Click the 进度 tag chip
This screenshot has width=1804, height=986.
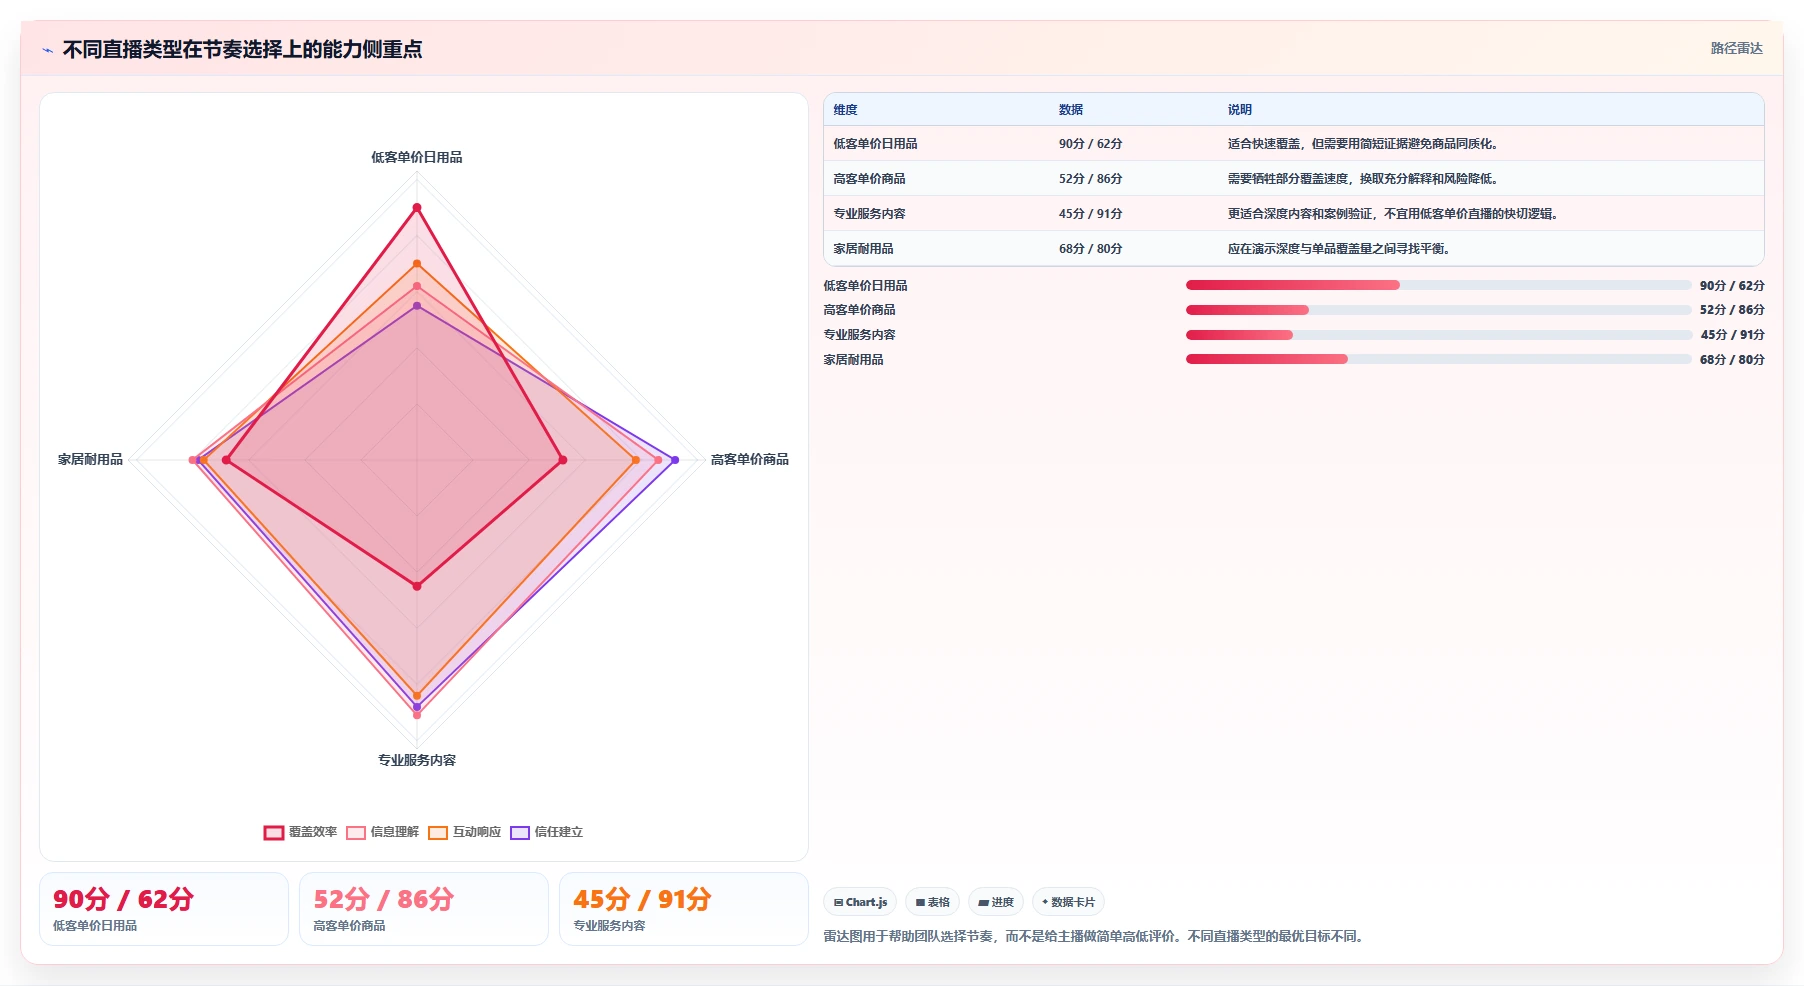pyautogui.click(x=996, y=902)
